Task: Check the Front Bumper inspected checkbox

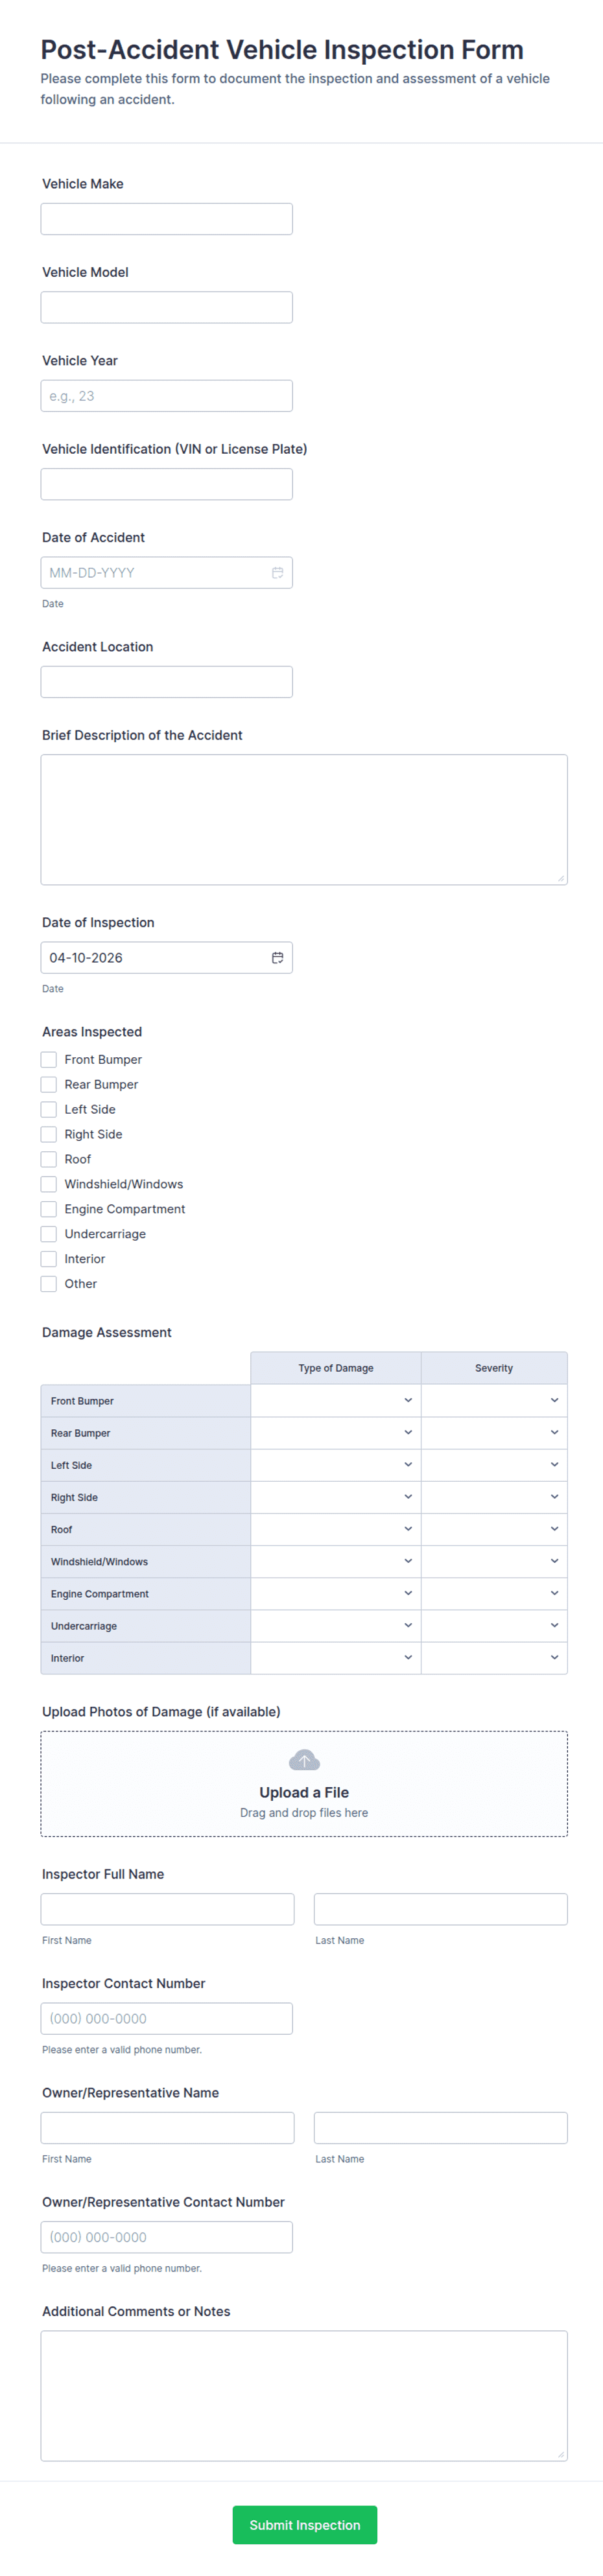Action: pyautogui.click(x=48, y=1059)
